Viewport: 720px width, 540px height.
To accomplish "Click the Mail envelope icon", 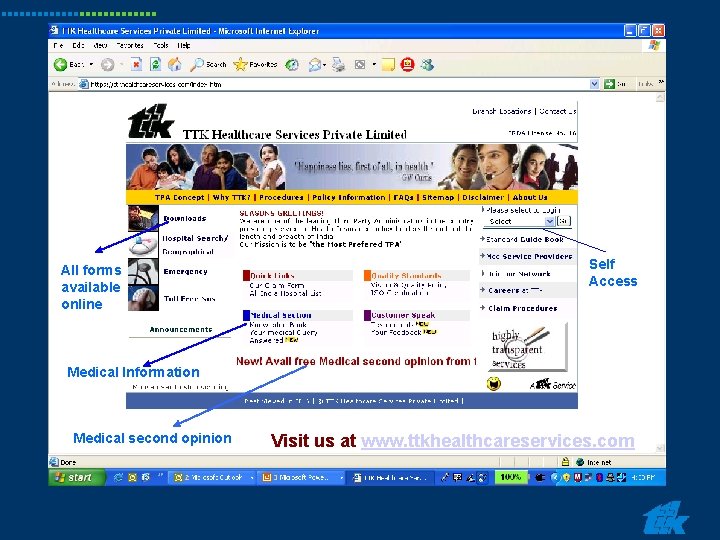I will pyautogui.click(x=315, y=65).
